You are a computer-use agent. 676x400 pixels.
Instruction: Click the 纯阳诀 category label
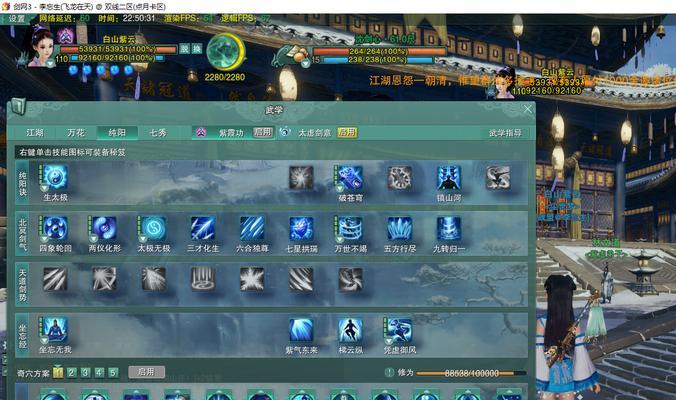pyautogui.click(x=22, y=183)
